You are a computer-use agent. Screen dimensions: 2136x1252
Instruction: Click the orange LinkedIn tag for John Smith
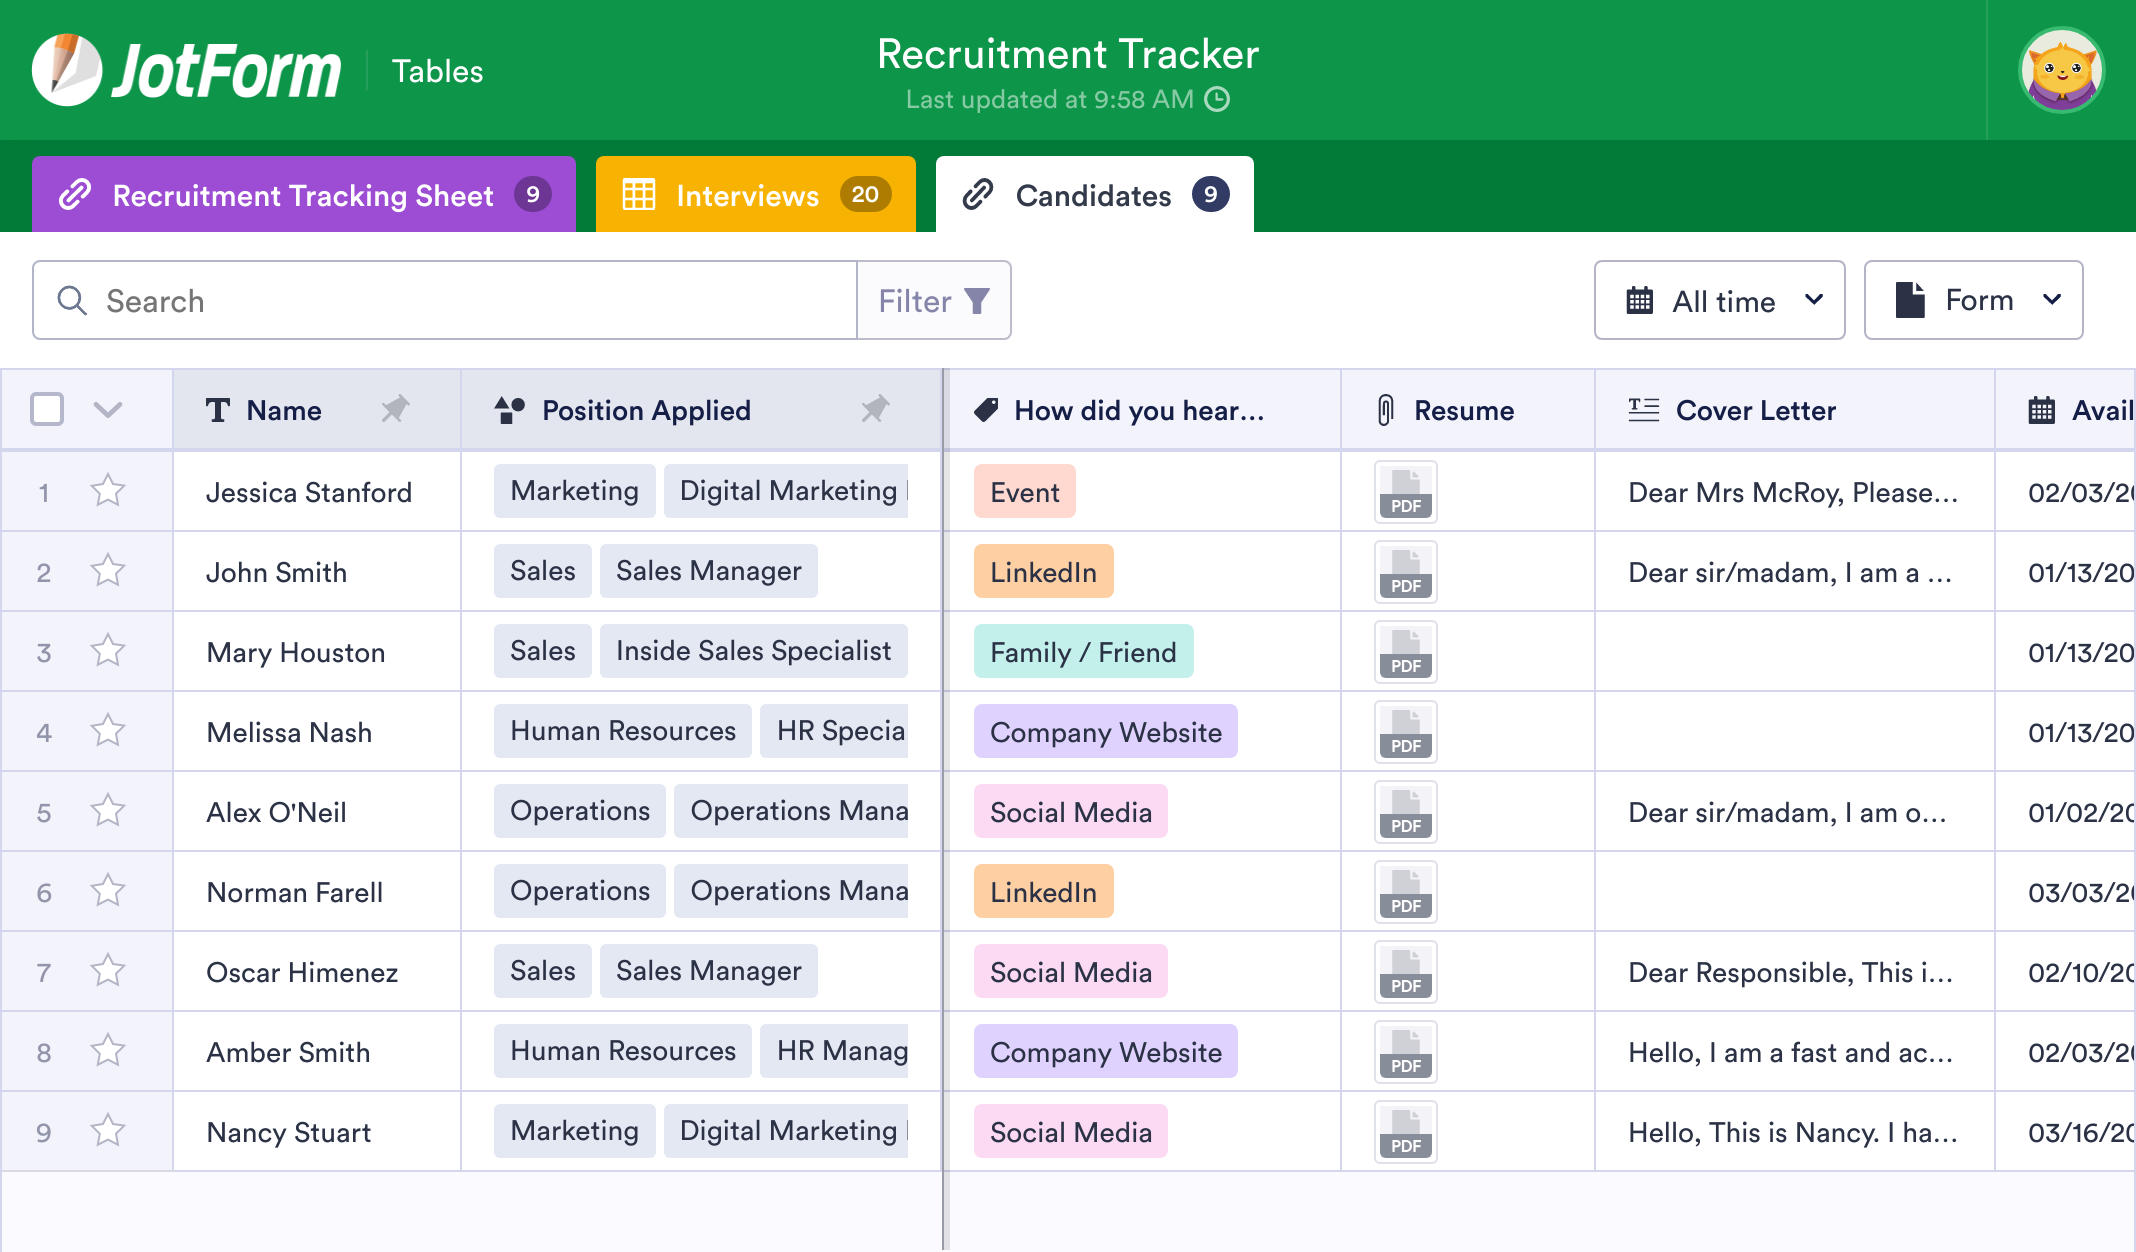coord(1043,572)
